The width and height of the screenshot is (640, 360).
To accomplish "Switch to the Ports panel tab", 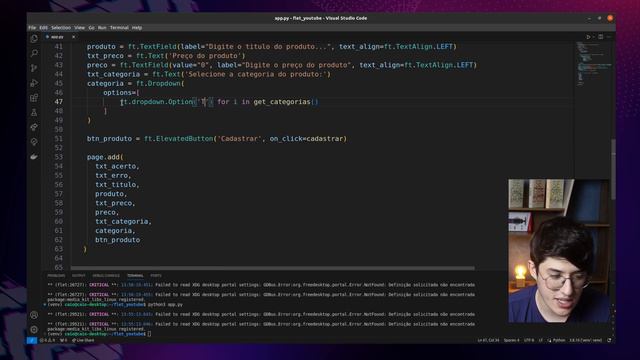I will click(x=156, y=276).
